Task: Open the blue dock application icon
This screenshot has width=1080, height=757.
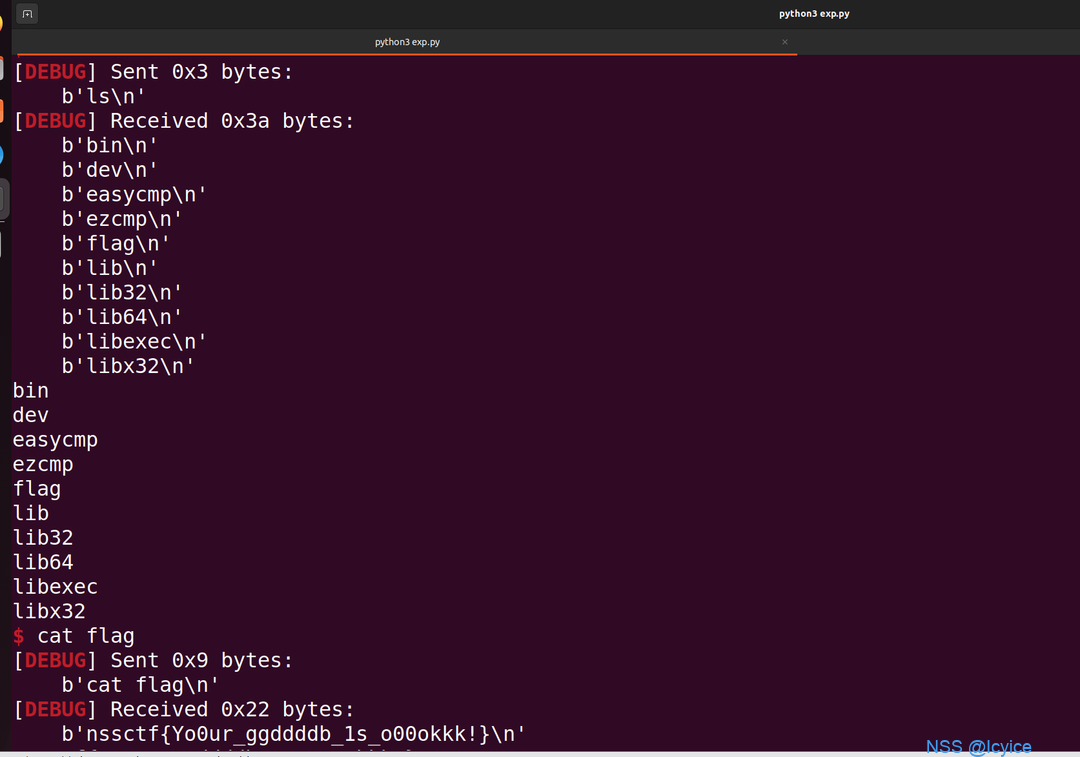Action: coord(2,154)
